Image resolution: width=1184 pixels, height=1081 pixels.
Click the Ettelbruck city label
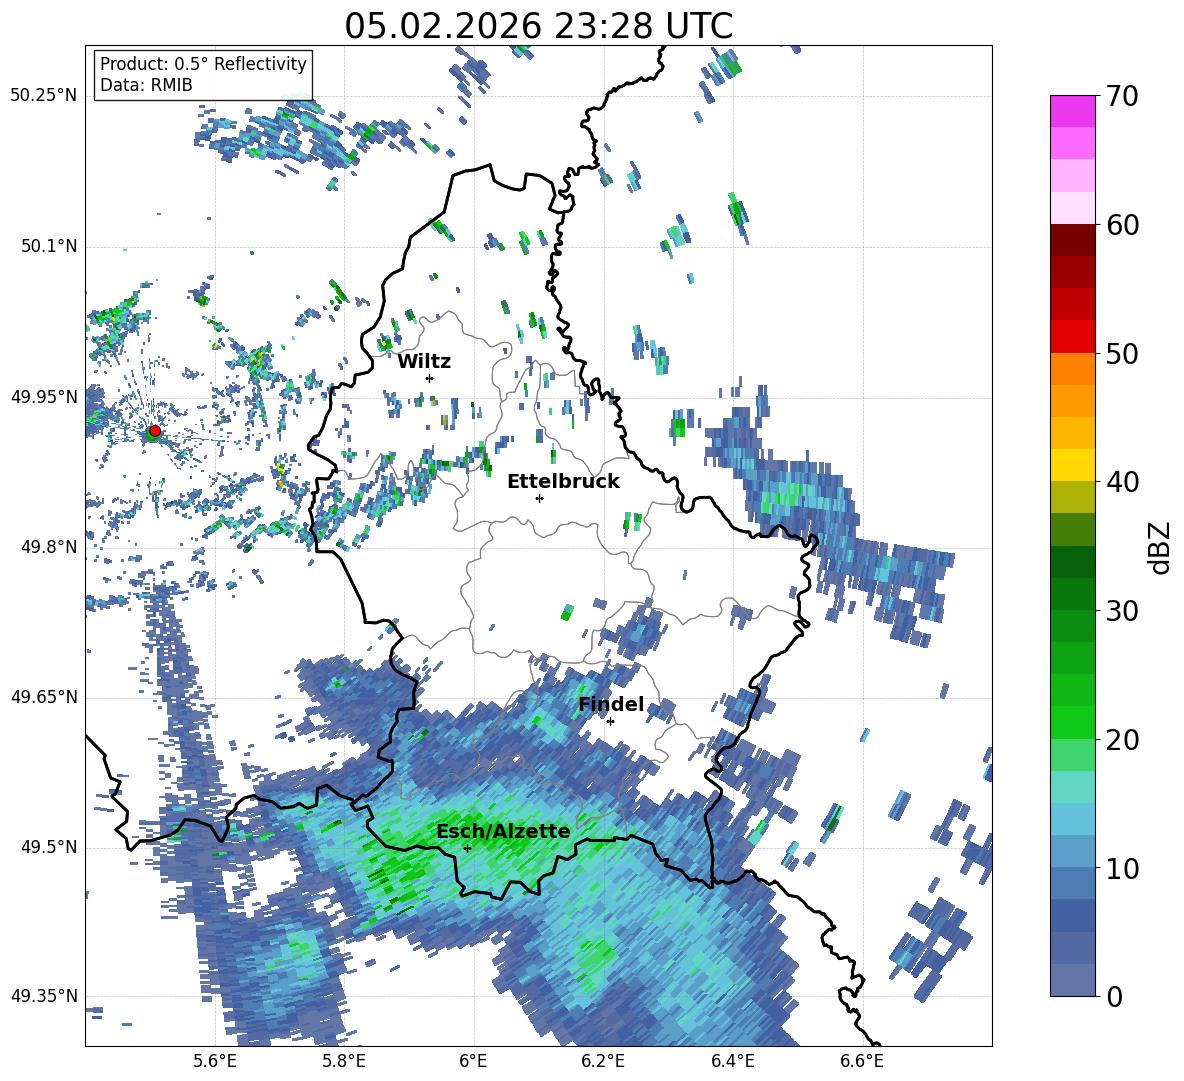pyautogui.click(x=563, y=482)
